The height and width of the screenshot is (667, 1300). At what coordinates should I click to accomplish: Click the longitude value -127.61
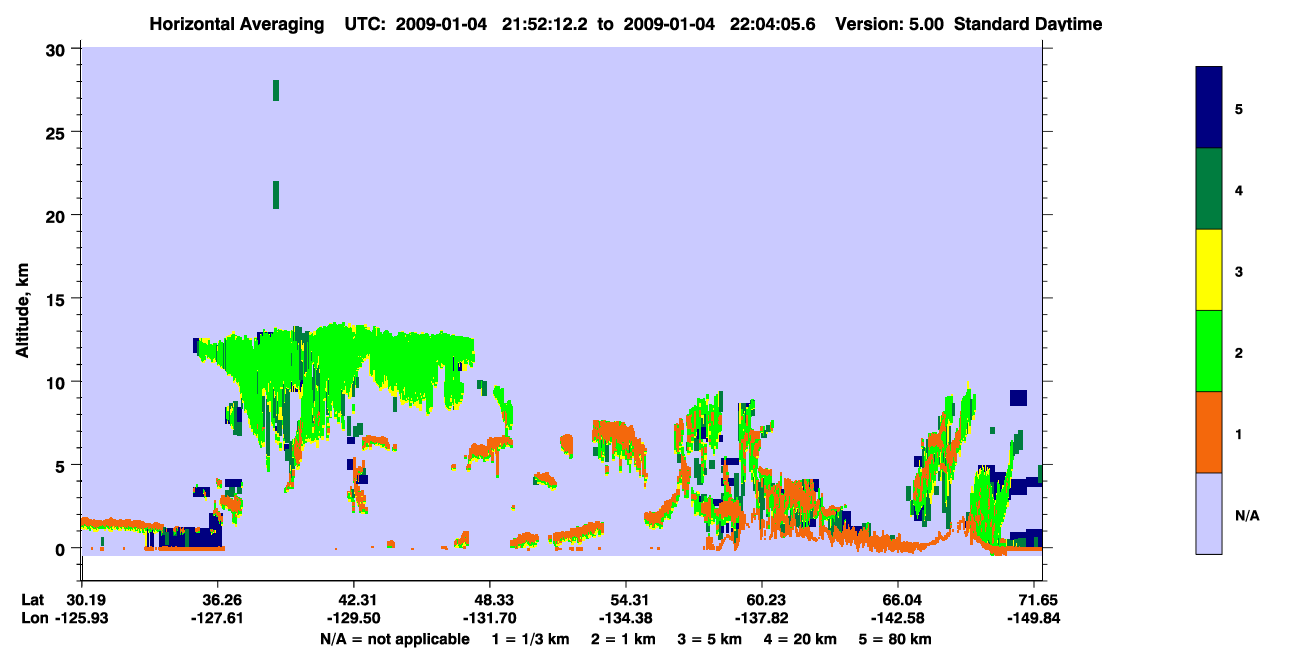pos(218,619)
